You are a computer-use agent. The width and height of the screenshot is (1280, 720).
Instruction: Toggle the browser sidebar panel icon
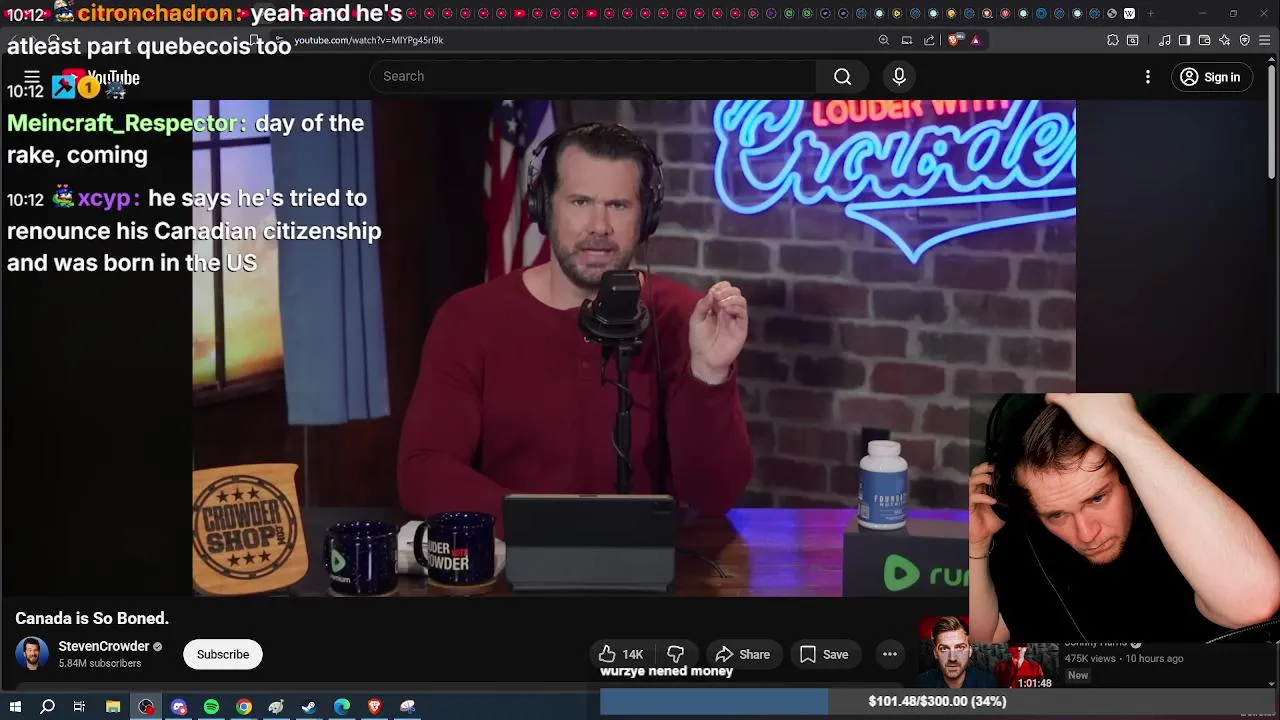(1185, 40)
